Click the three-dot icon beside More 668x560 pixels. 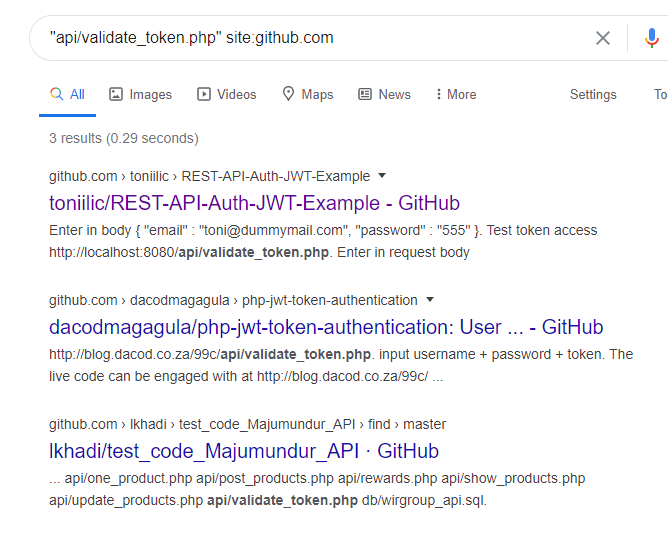point(438,94)
